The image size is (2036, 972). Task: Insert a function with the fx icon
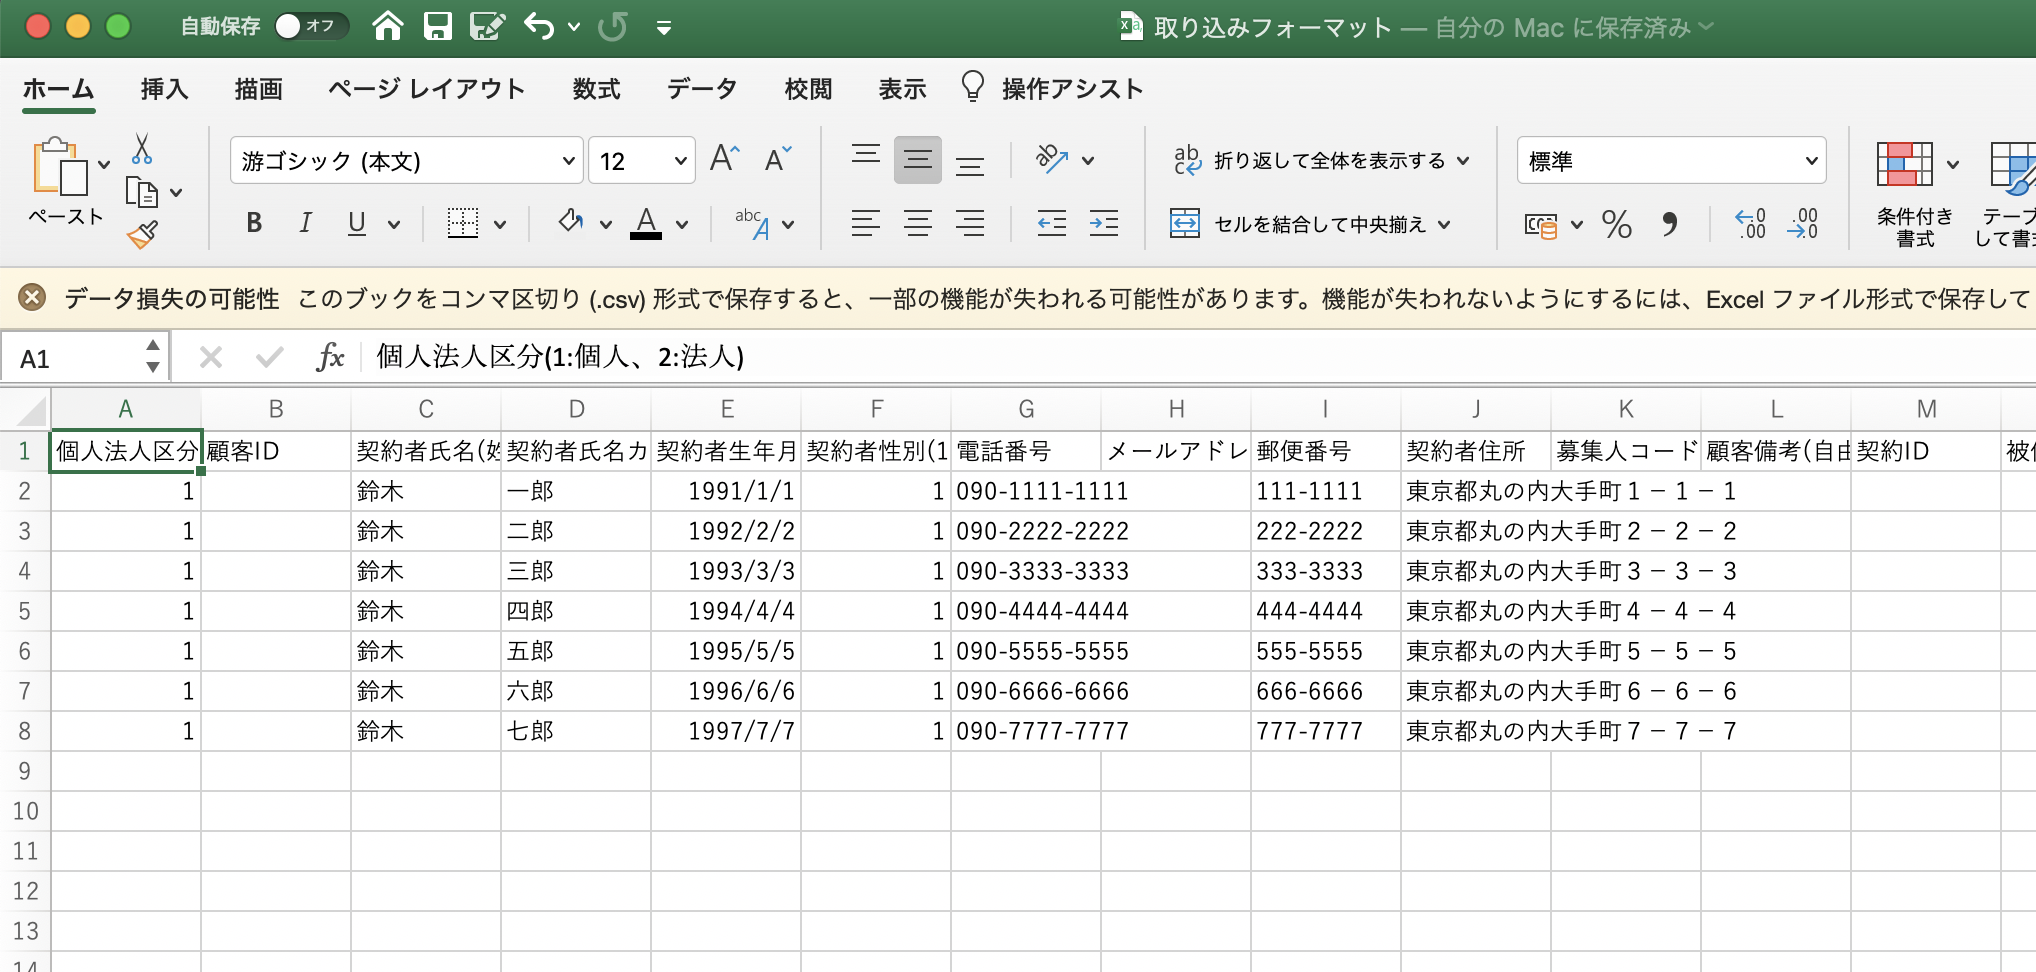pyautogui.click(x=330, y=356)
